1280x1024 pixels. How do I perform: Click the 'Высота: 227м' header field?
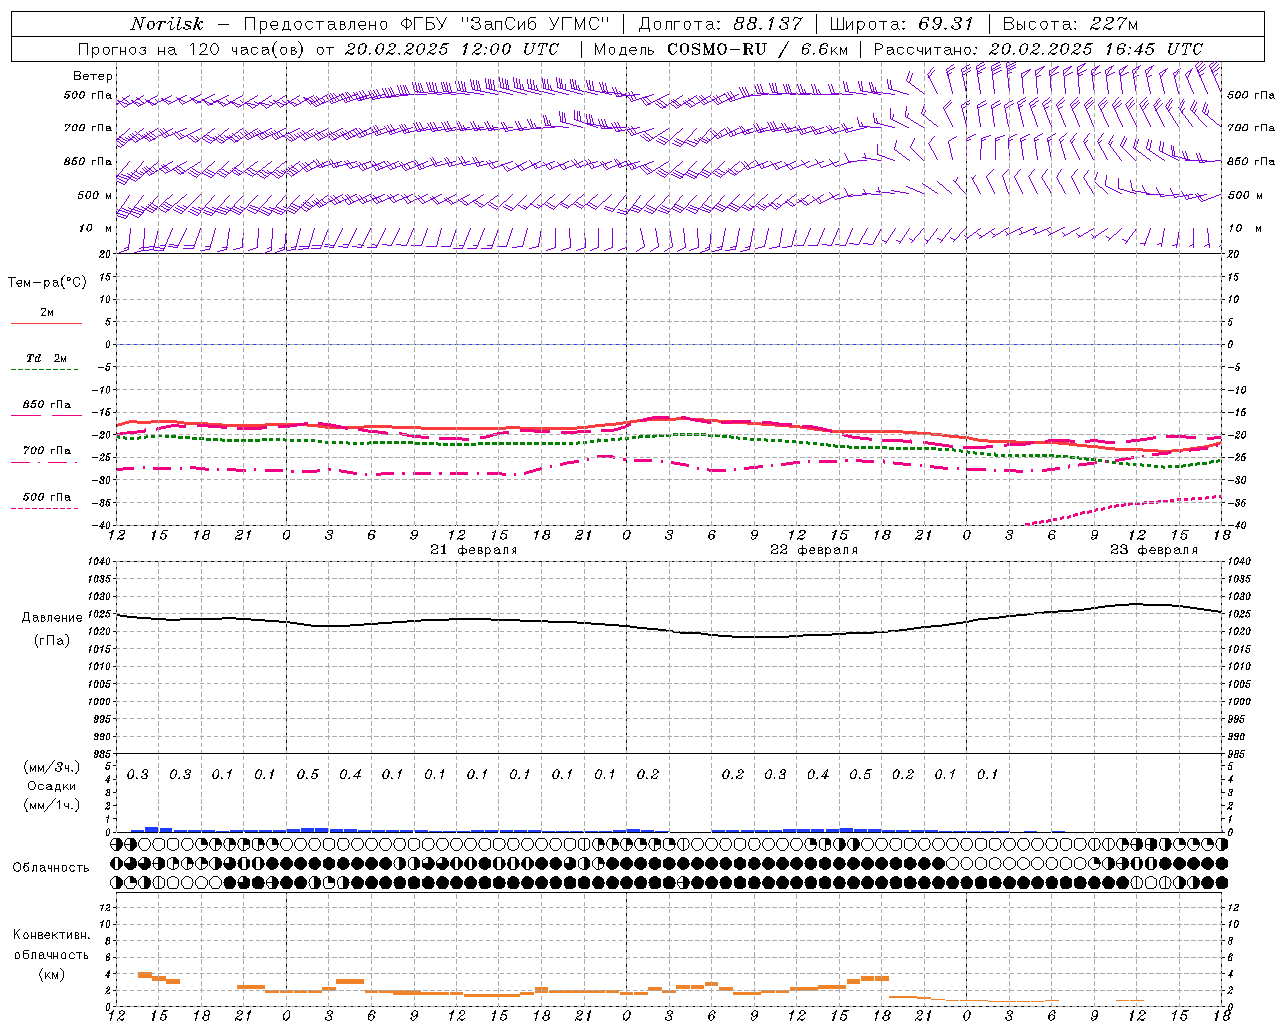click(1070, 24)
